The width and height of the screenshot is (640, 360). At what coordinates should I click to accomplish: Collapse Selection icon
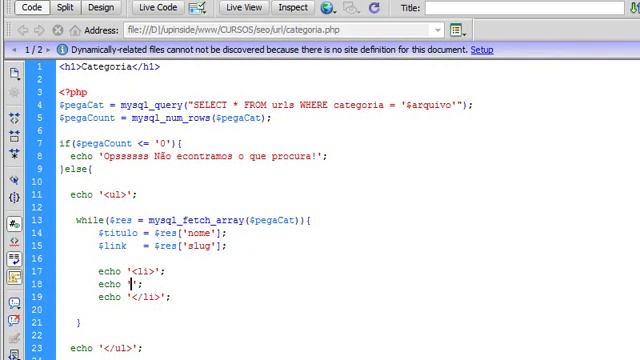click(14, 136)
